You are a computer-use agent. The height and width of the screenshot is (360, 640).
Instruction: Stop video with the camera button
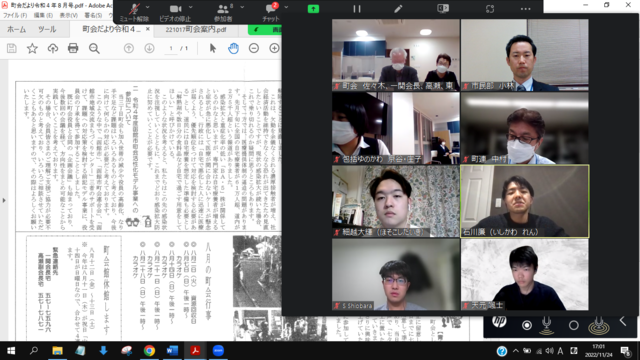[x=175, y=12]
